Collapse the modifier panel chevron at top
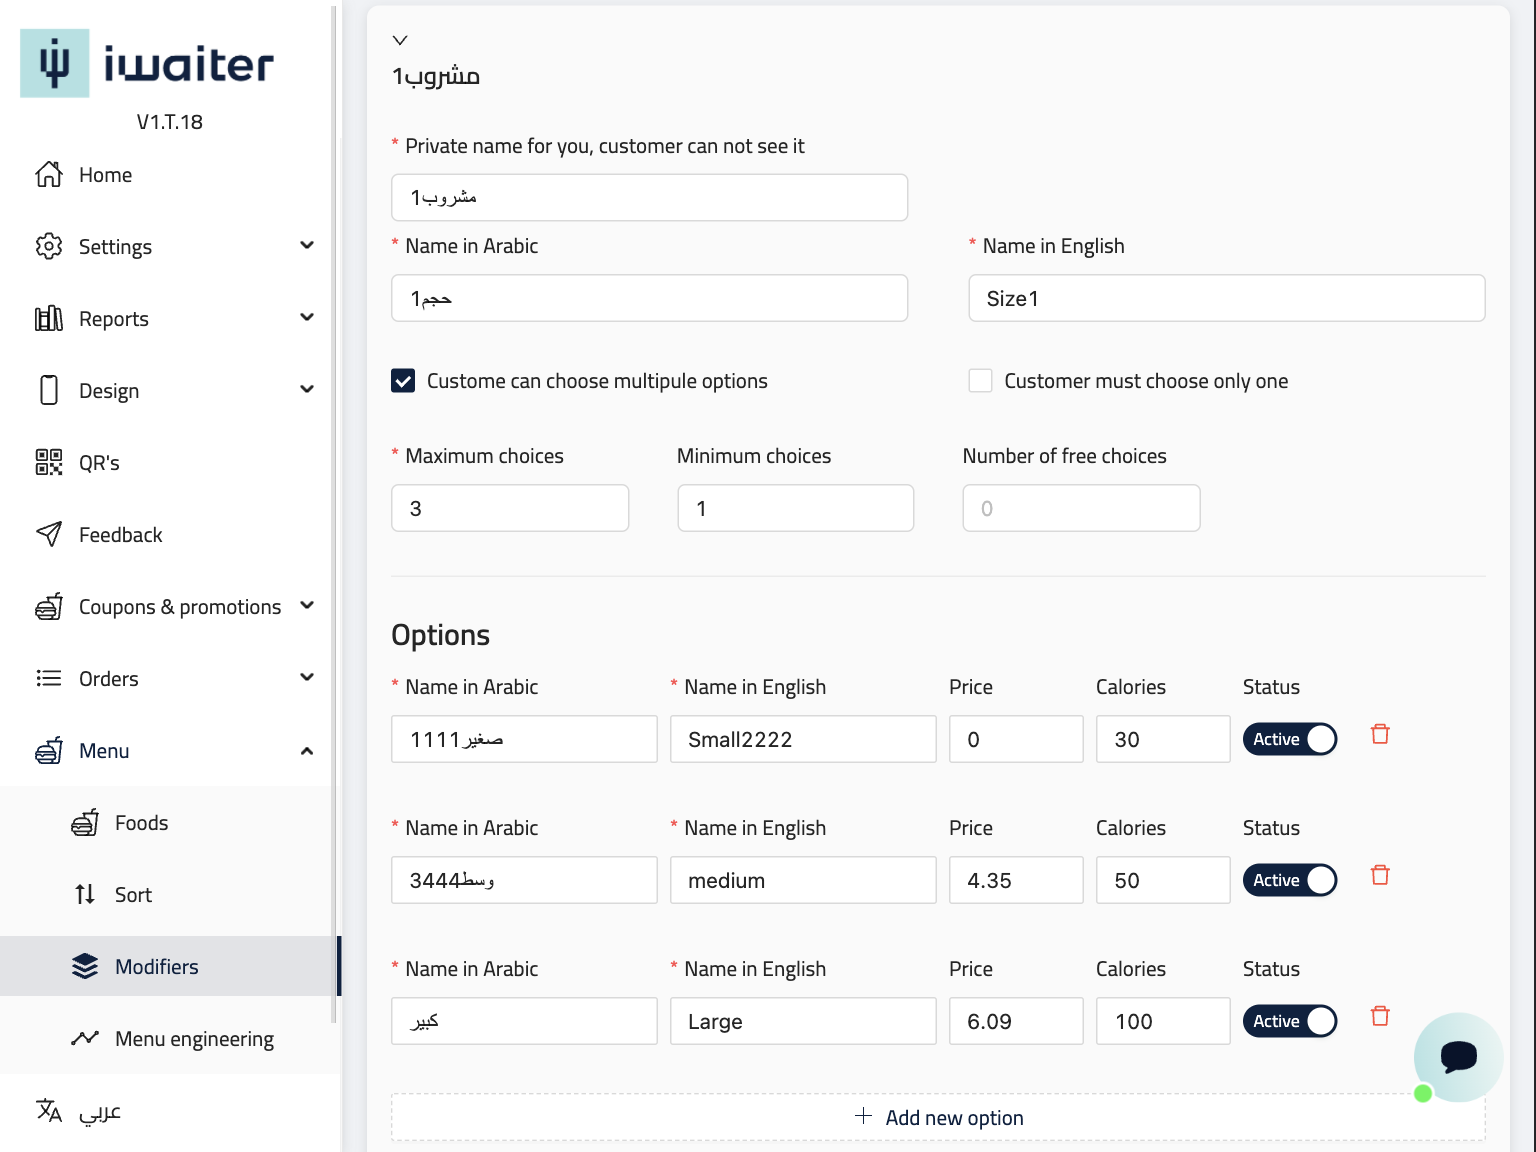Screen dimensions: 1536x1152 (400, 40)
